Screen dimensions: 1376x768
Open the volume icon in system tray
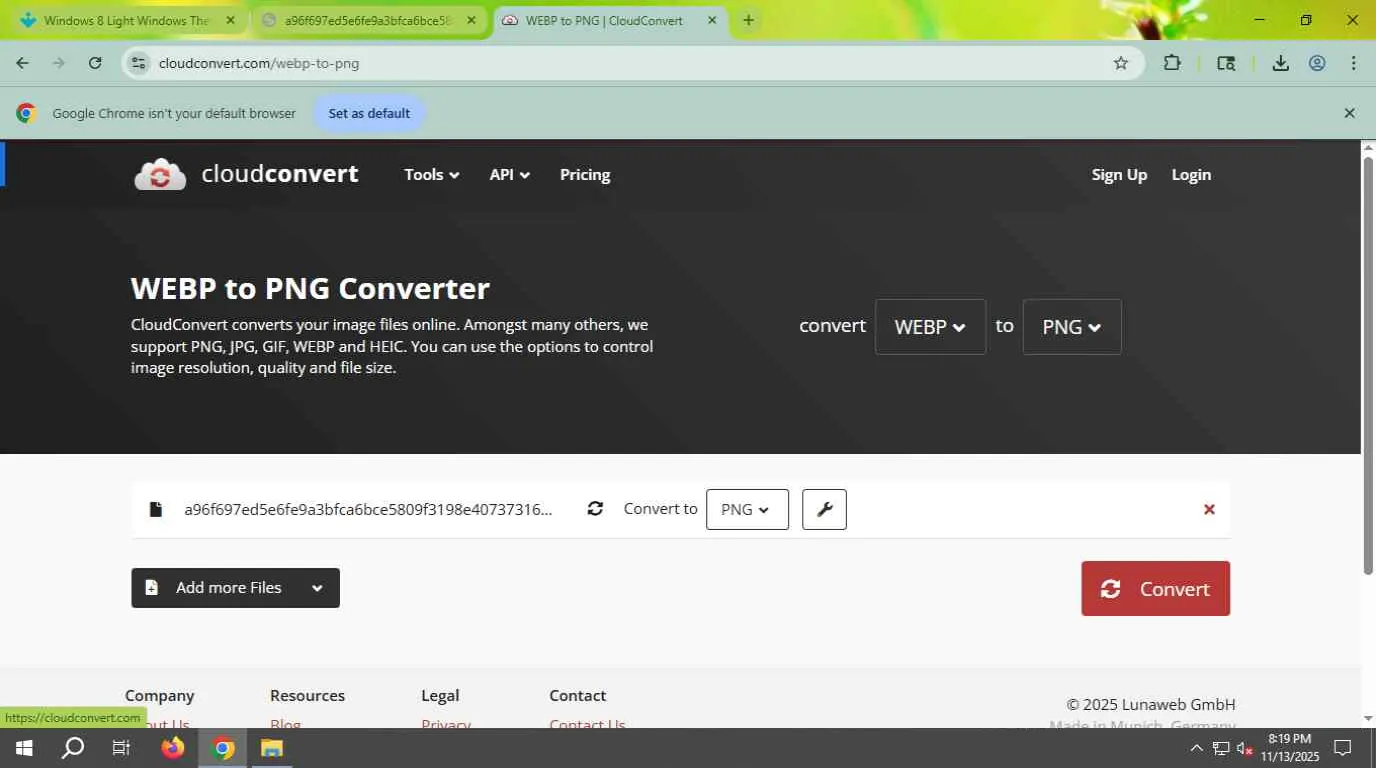[1245, 748]
